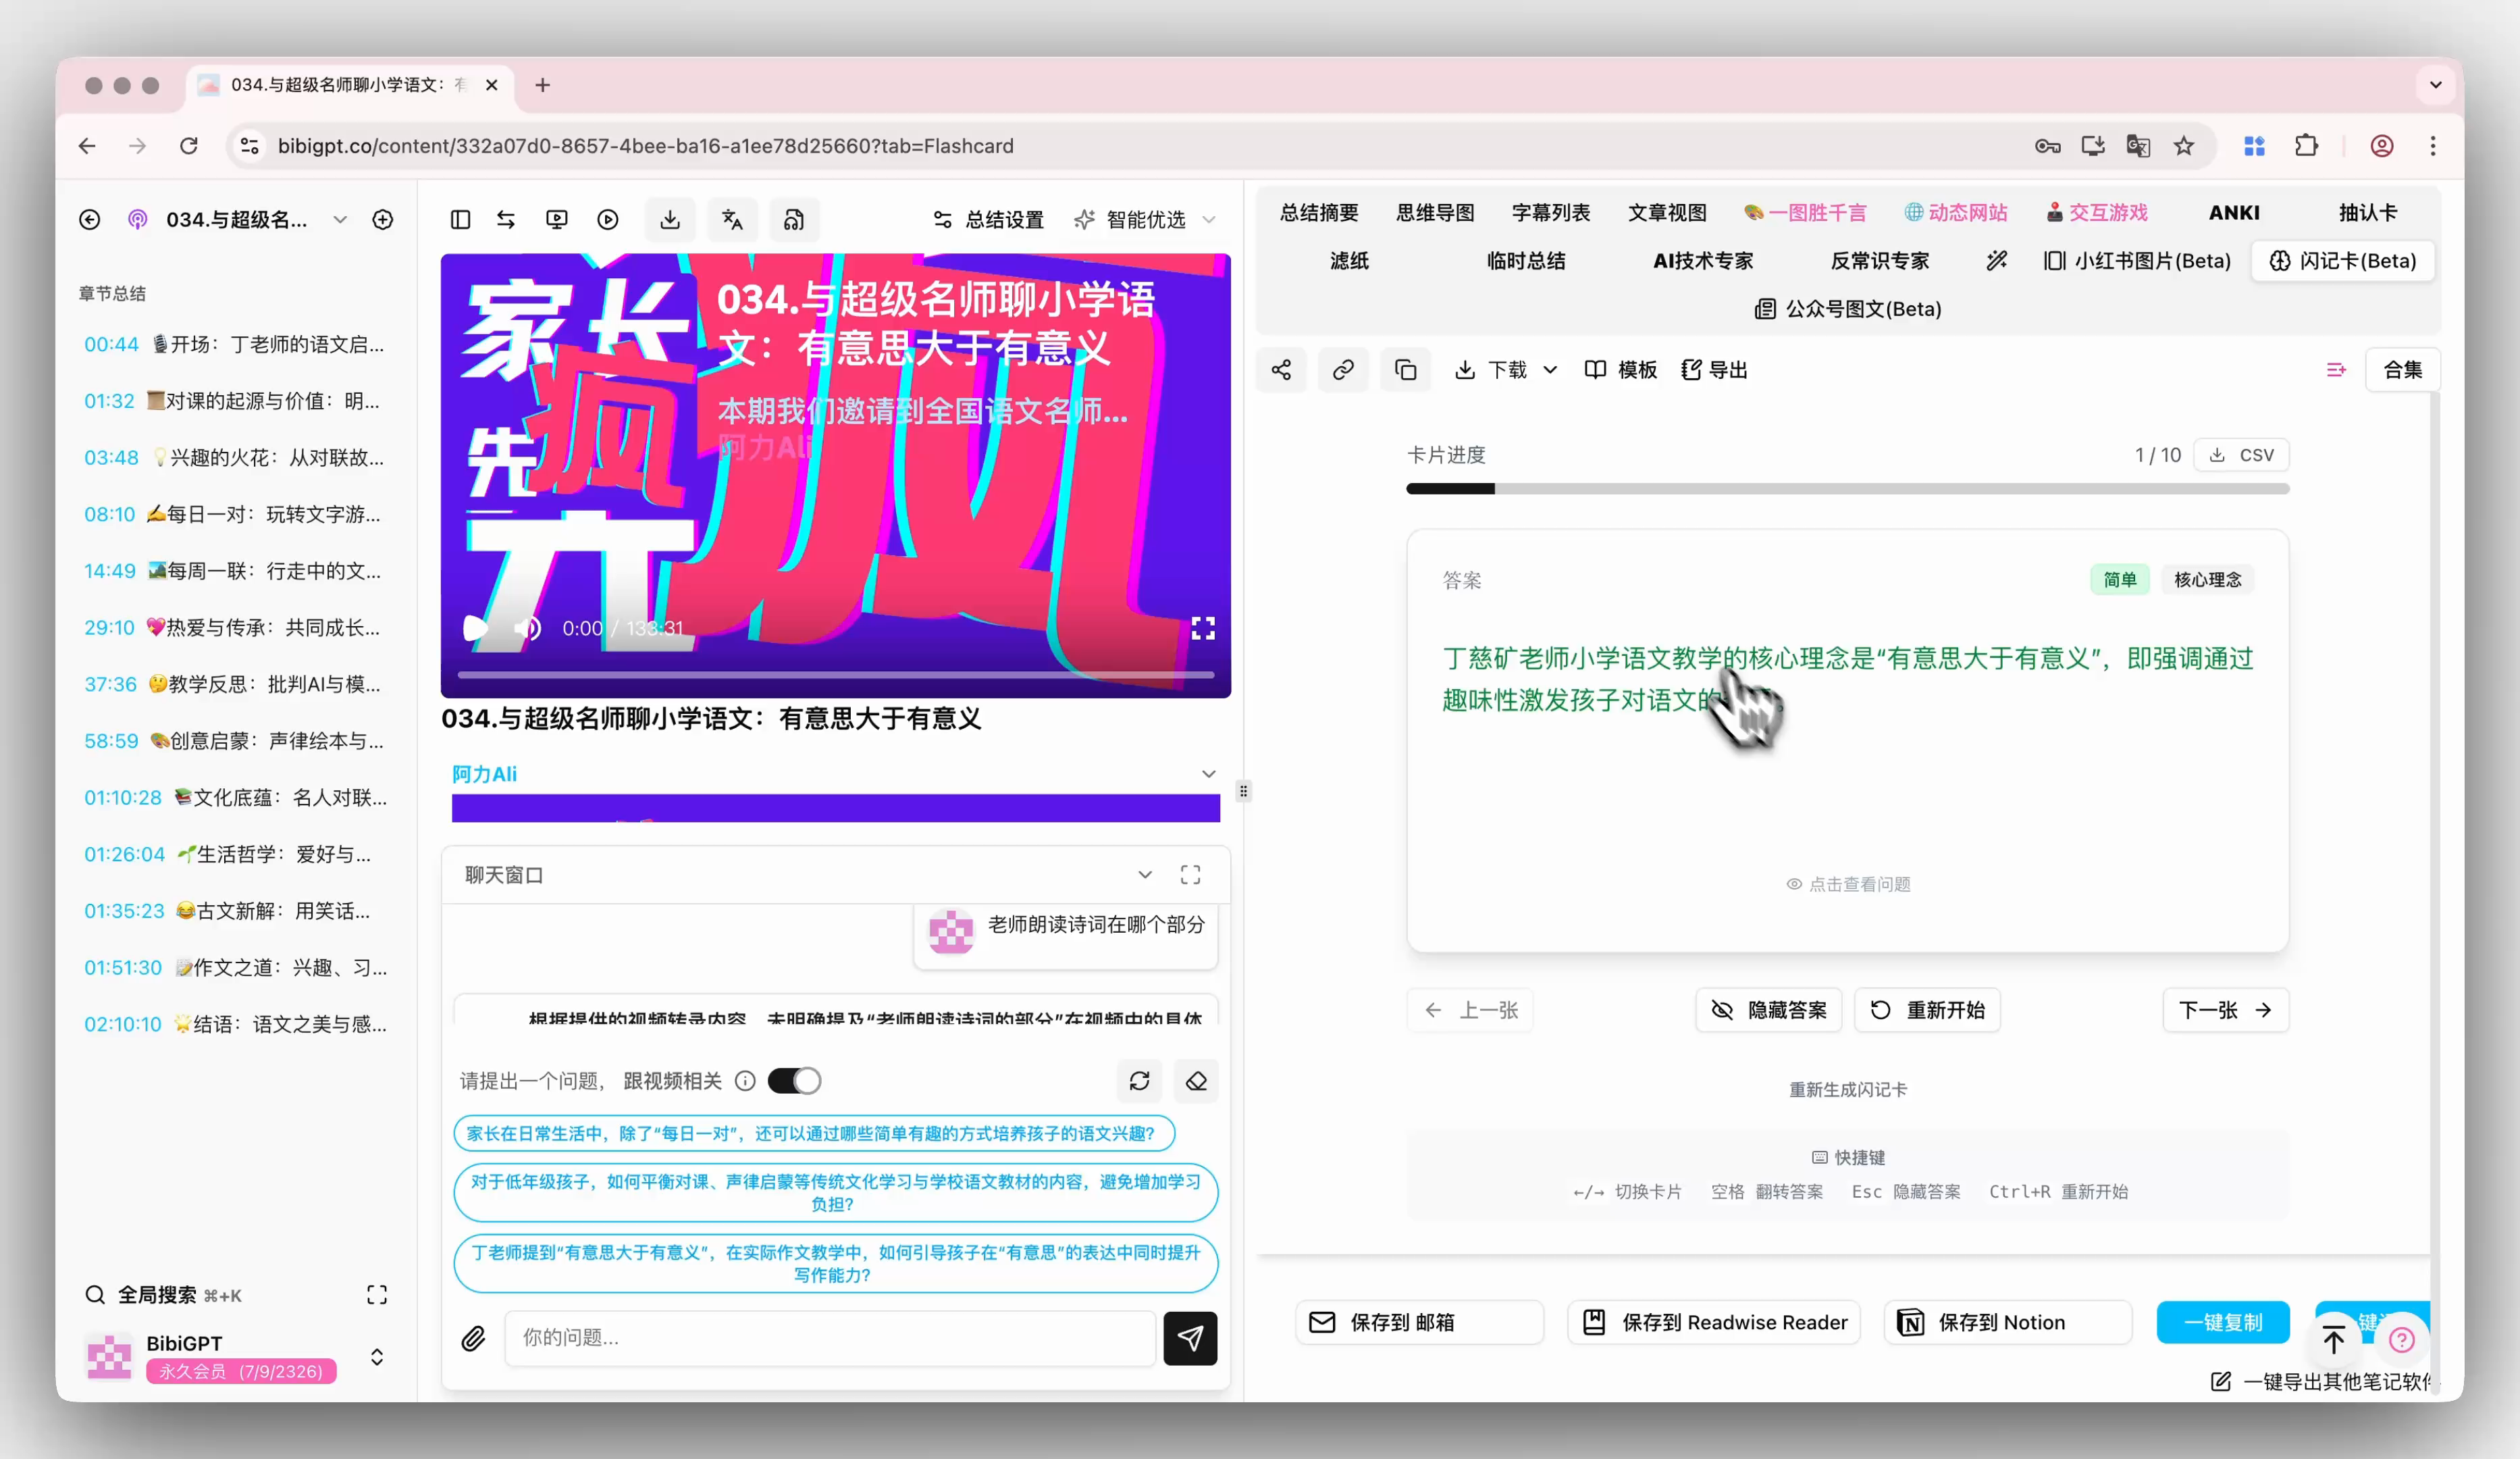Switch to the ANKI tab
Viewport: 2520px width, 1459px height.
pyautogui.click(x=2234, y=213)
